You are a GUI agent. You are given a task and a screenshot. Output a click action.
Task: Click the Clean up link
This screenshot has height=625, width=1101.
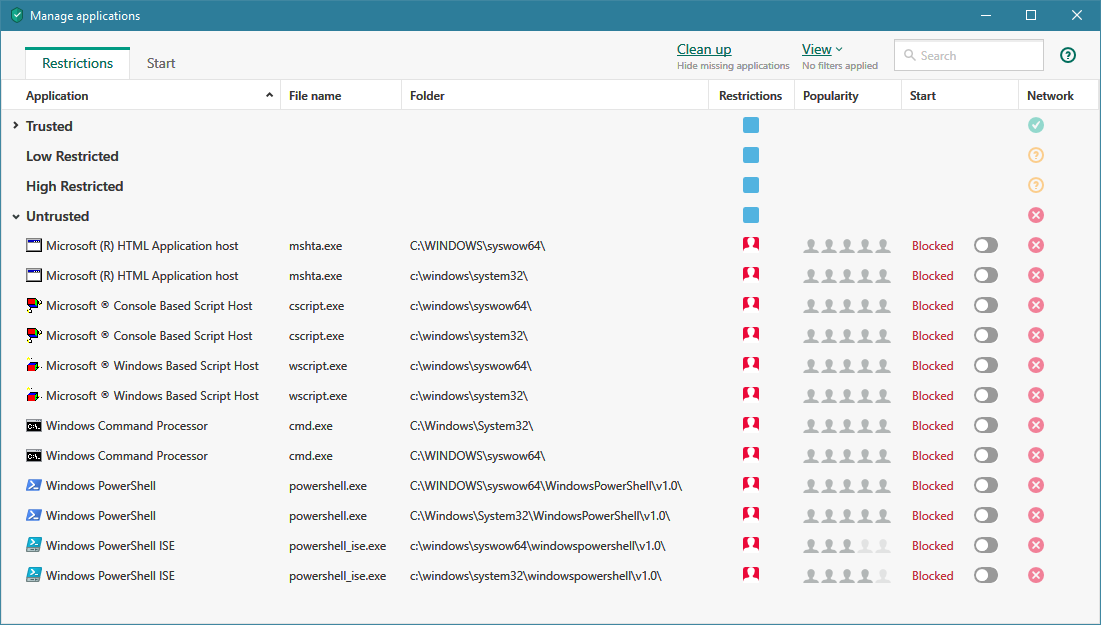(x=704, y=49)
